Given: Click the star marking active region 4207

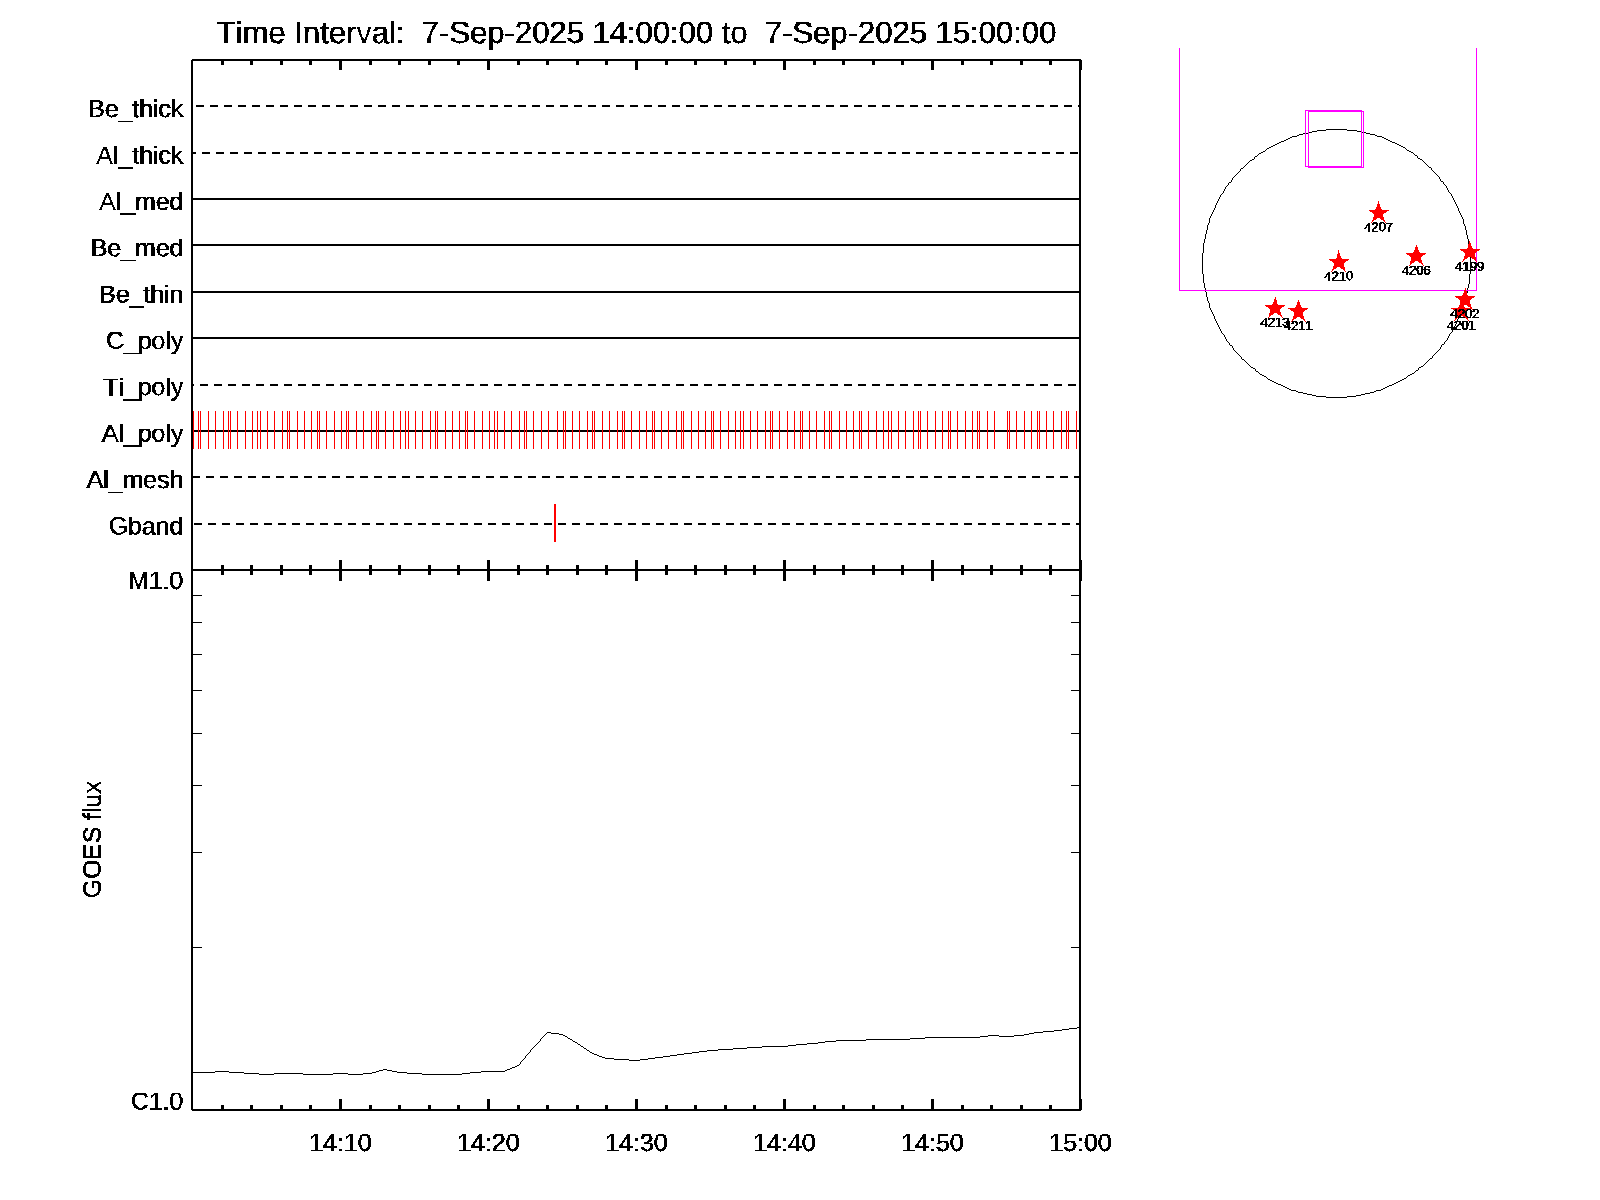Looking at the screenshot, I should pyautogui.click(x=1378, y=213).
